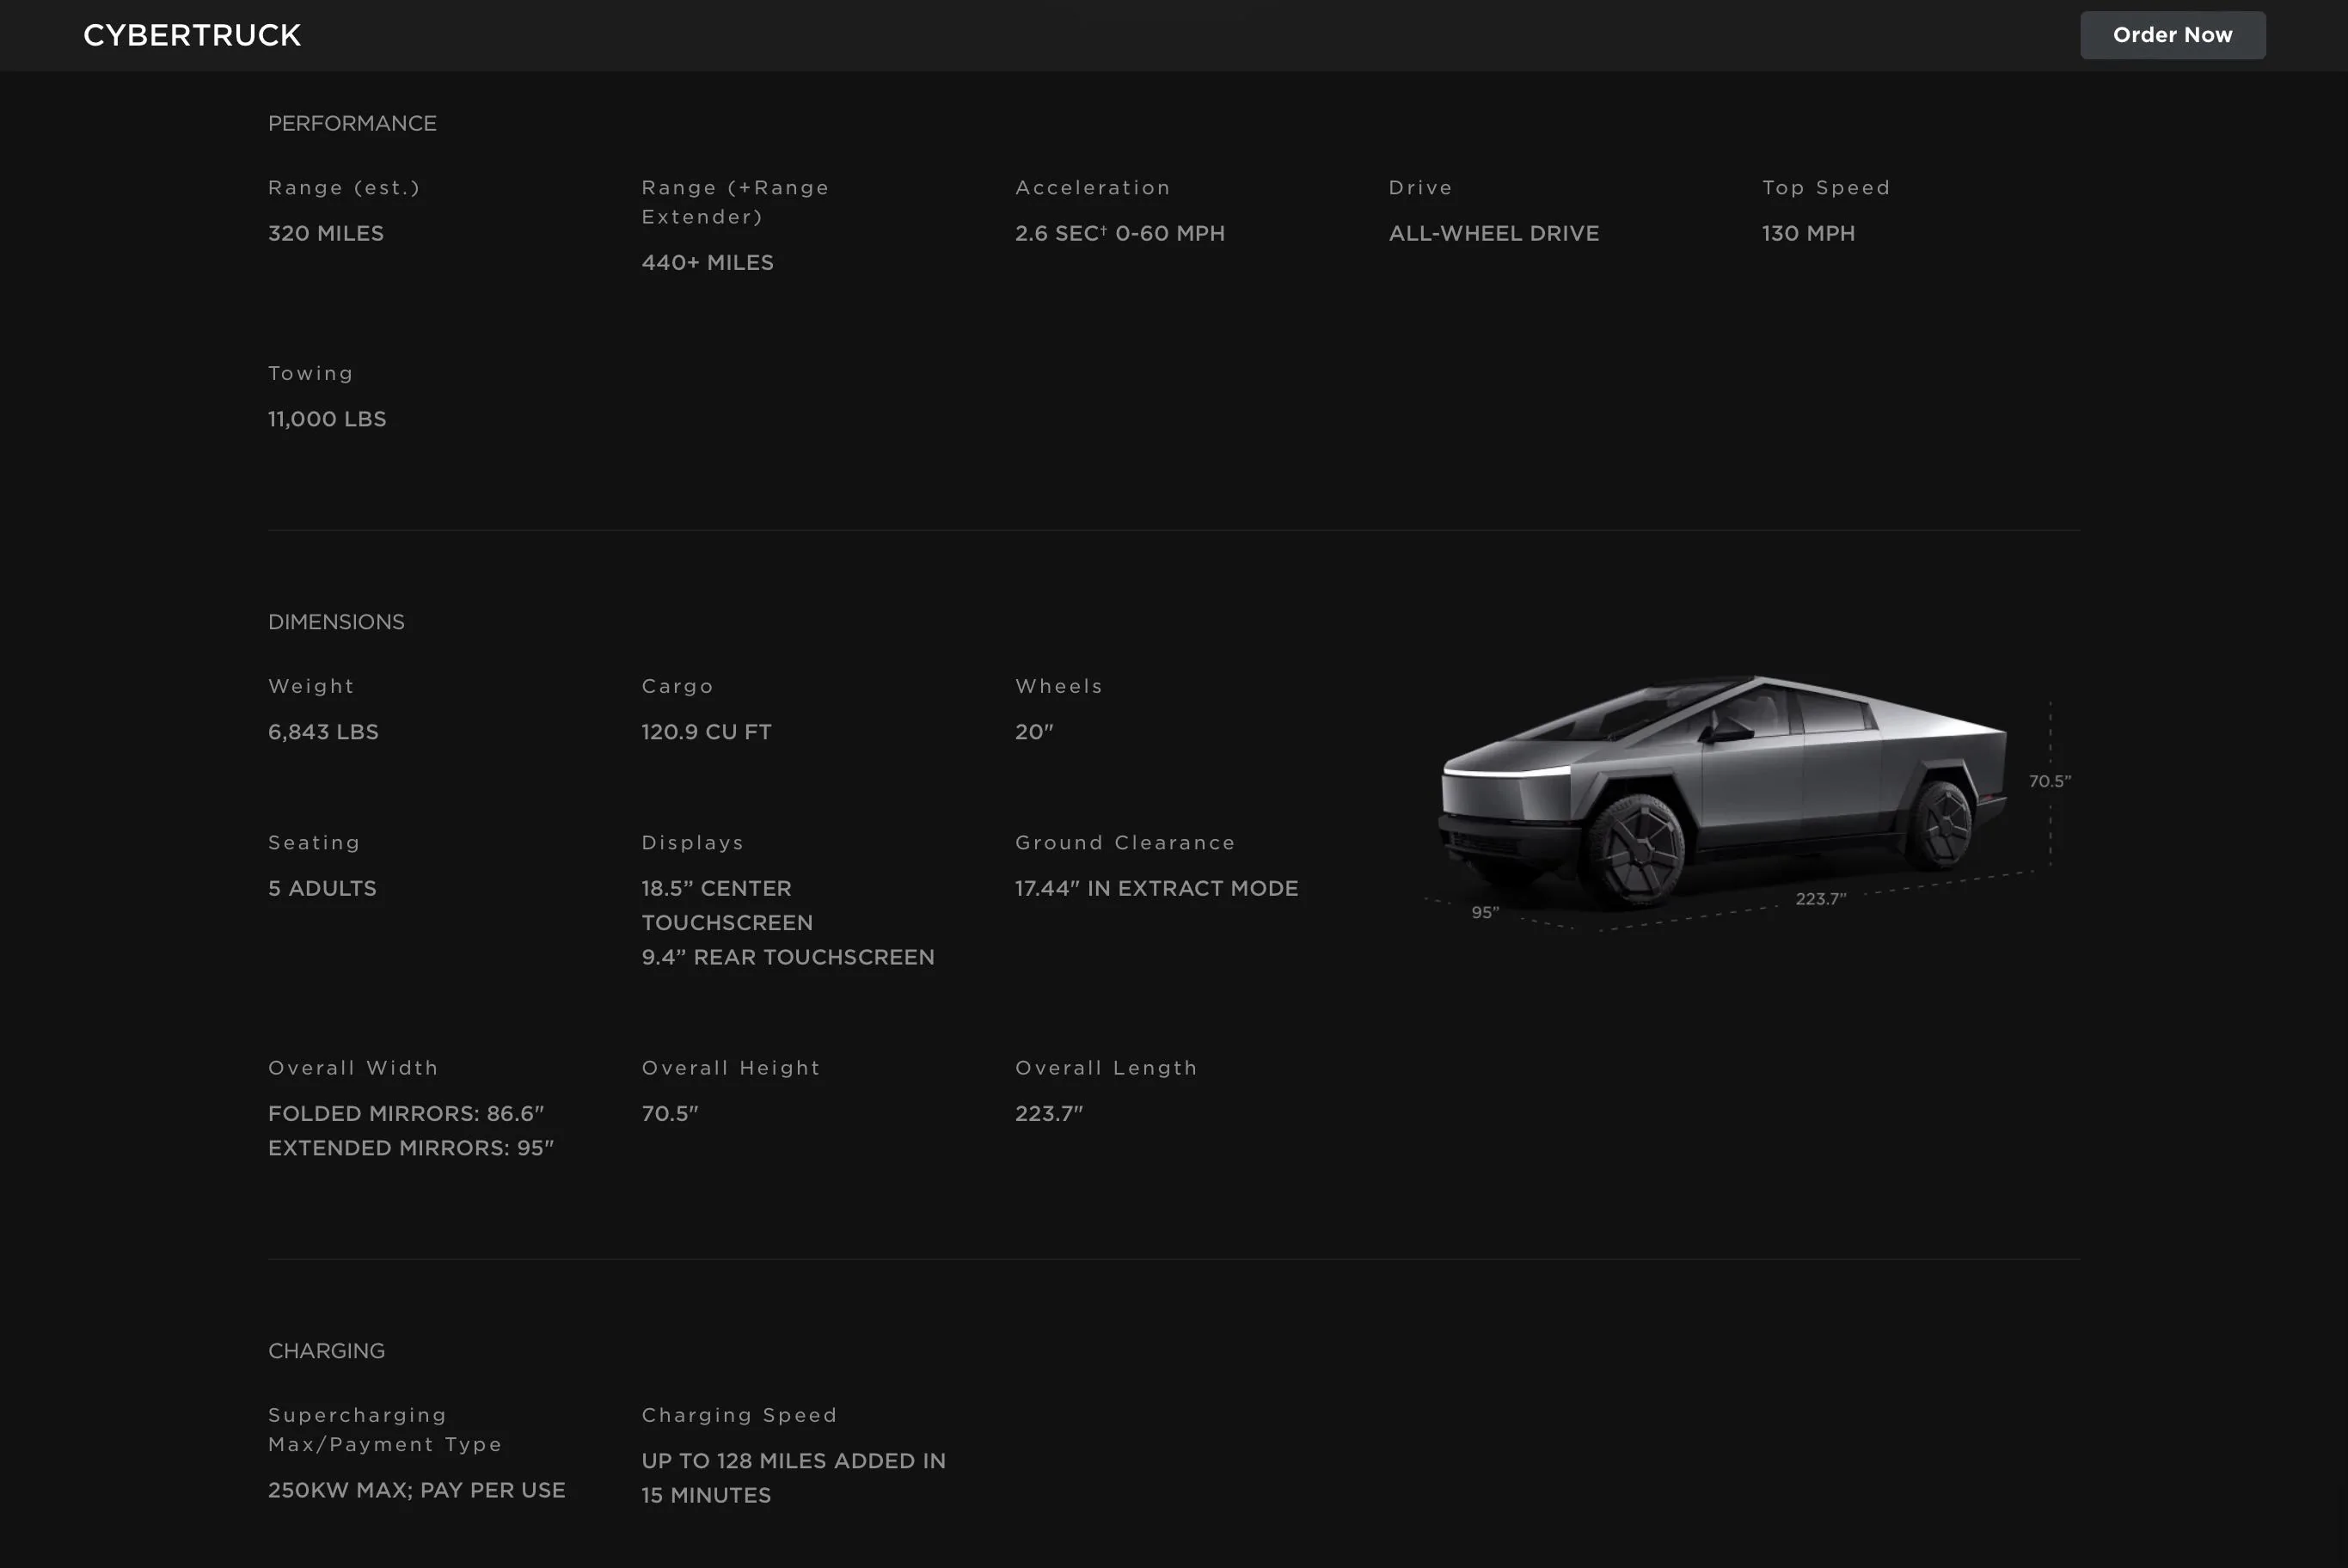Click the 'Overall Width' label
The height and width of the screenshot is (1568, 2348).
point(353,1068)
